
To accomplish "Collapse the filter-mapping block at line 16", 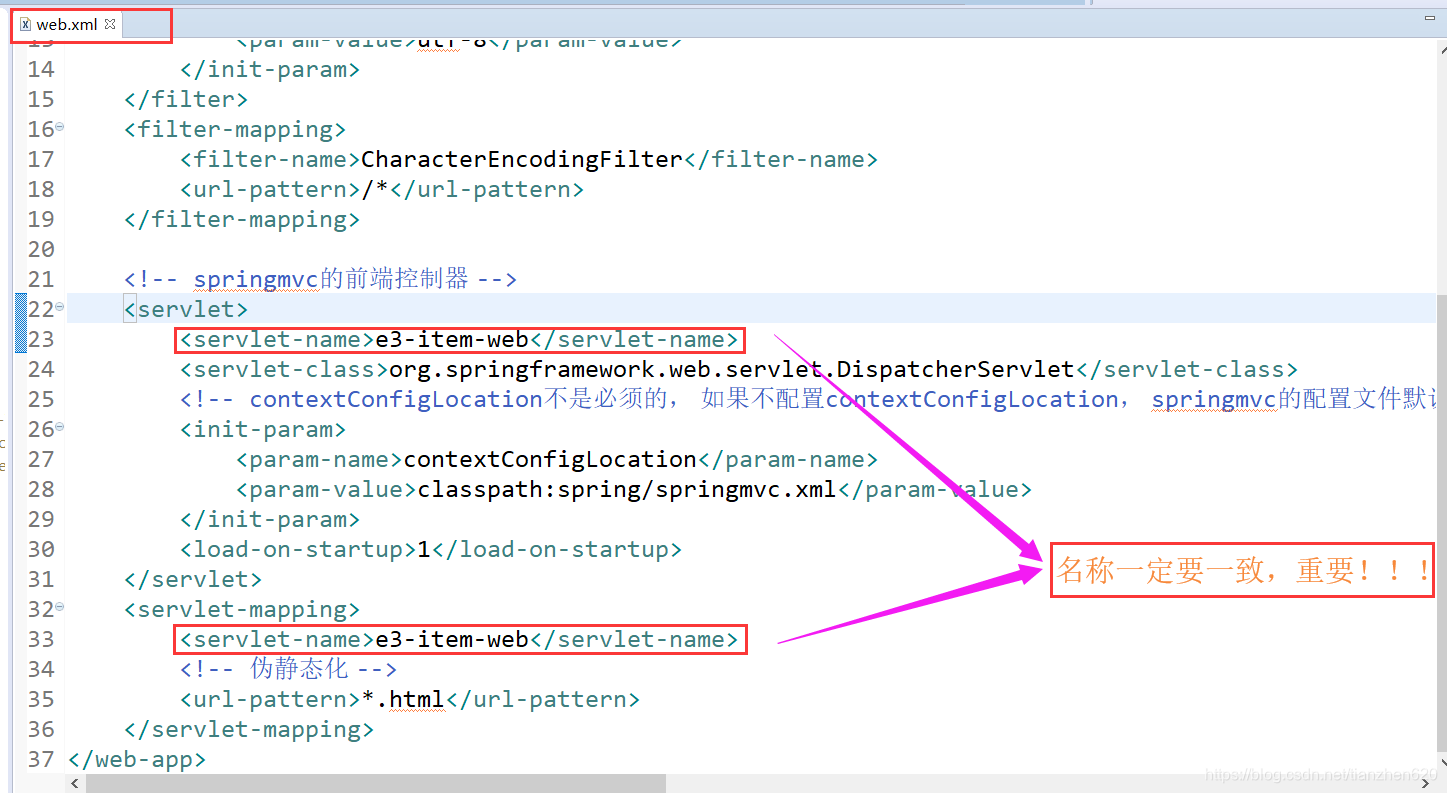I will 60,126.
